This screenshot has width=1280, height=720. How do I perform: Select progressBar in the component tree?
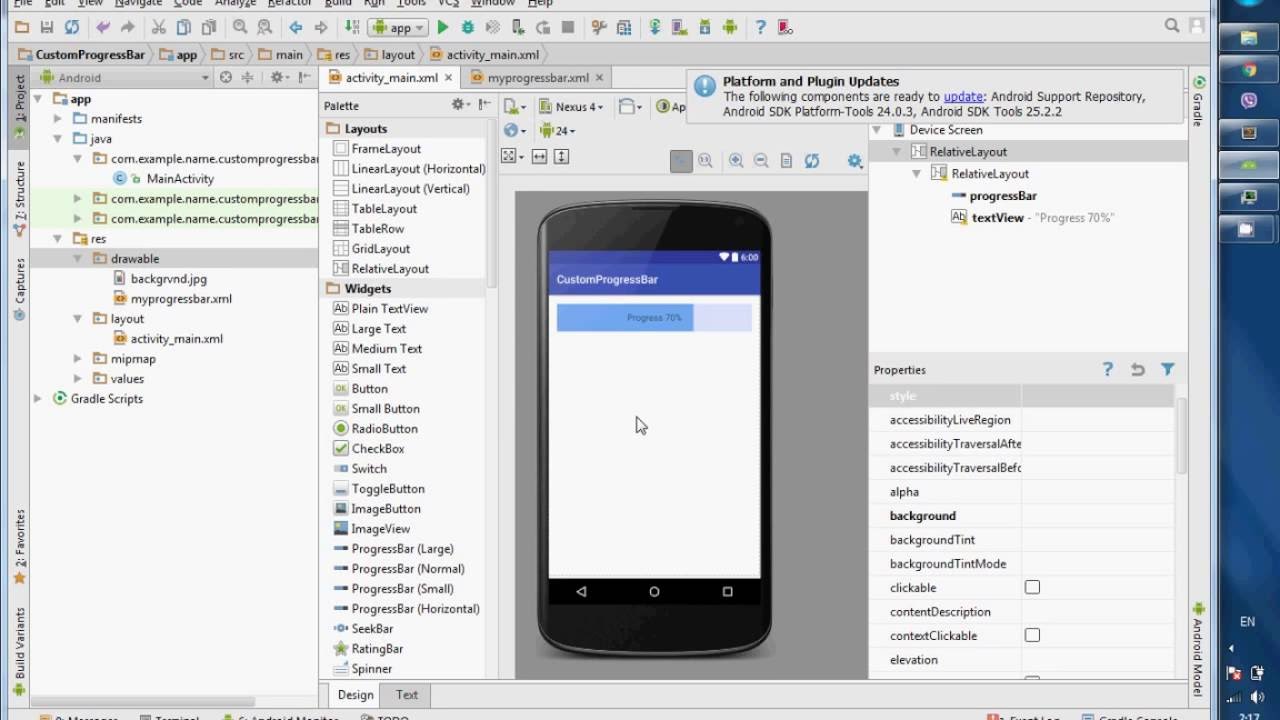(1002, 196)
